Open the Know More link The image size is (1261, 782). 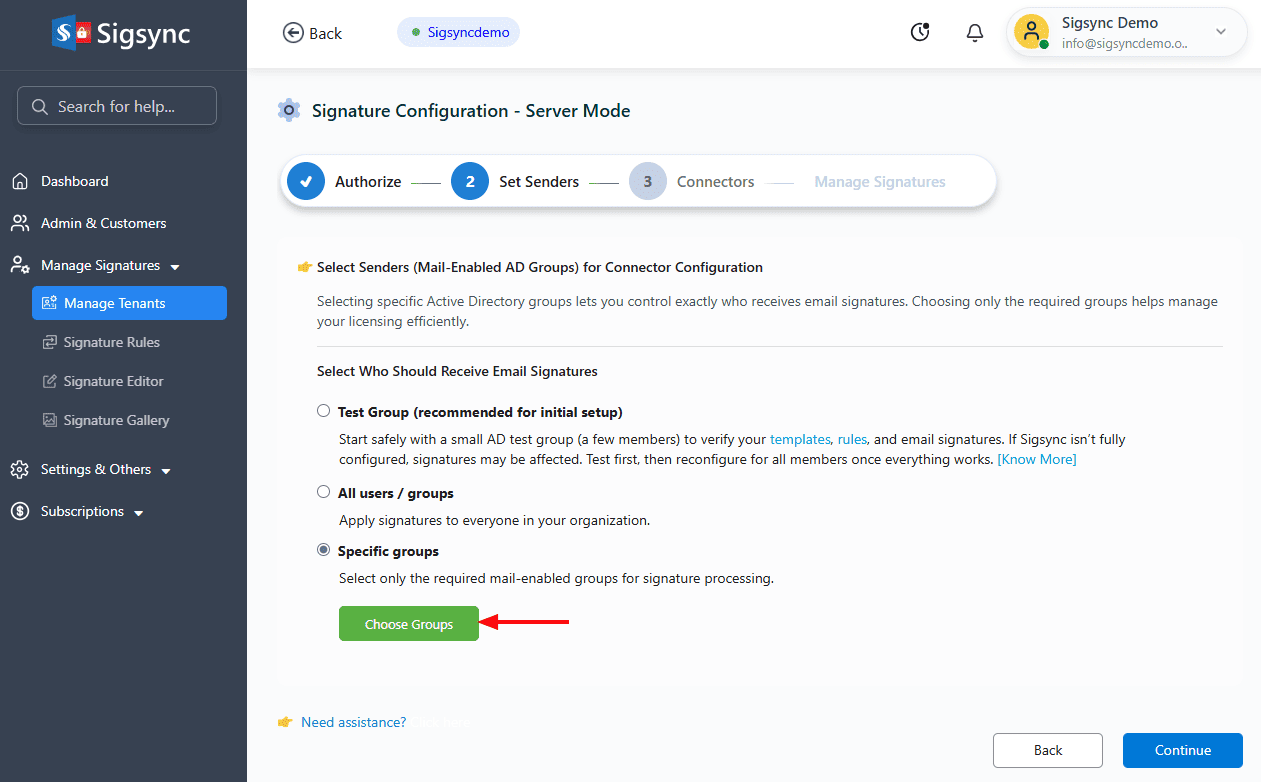pos(1037,459)
